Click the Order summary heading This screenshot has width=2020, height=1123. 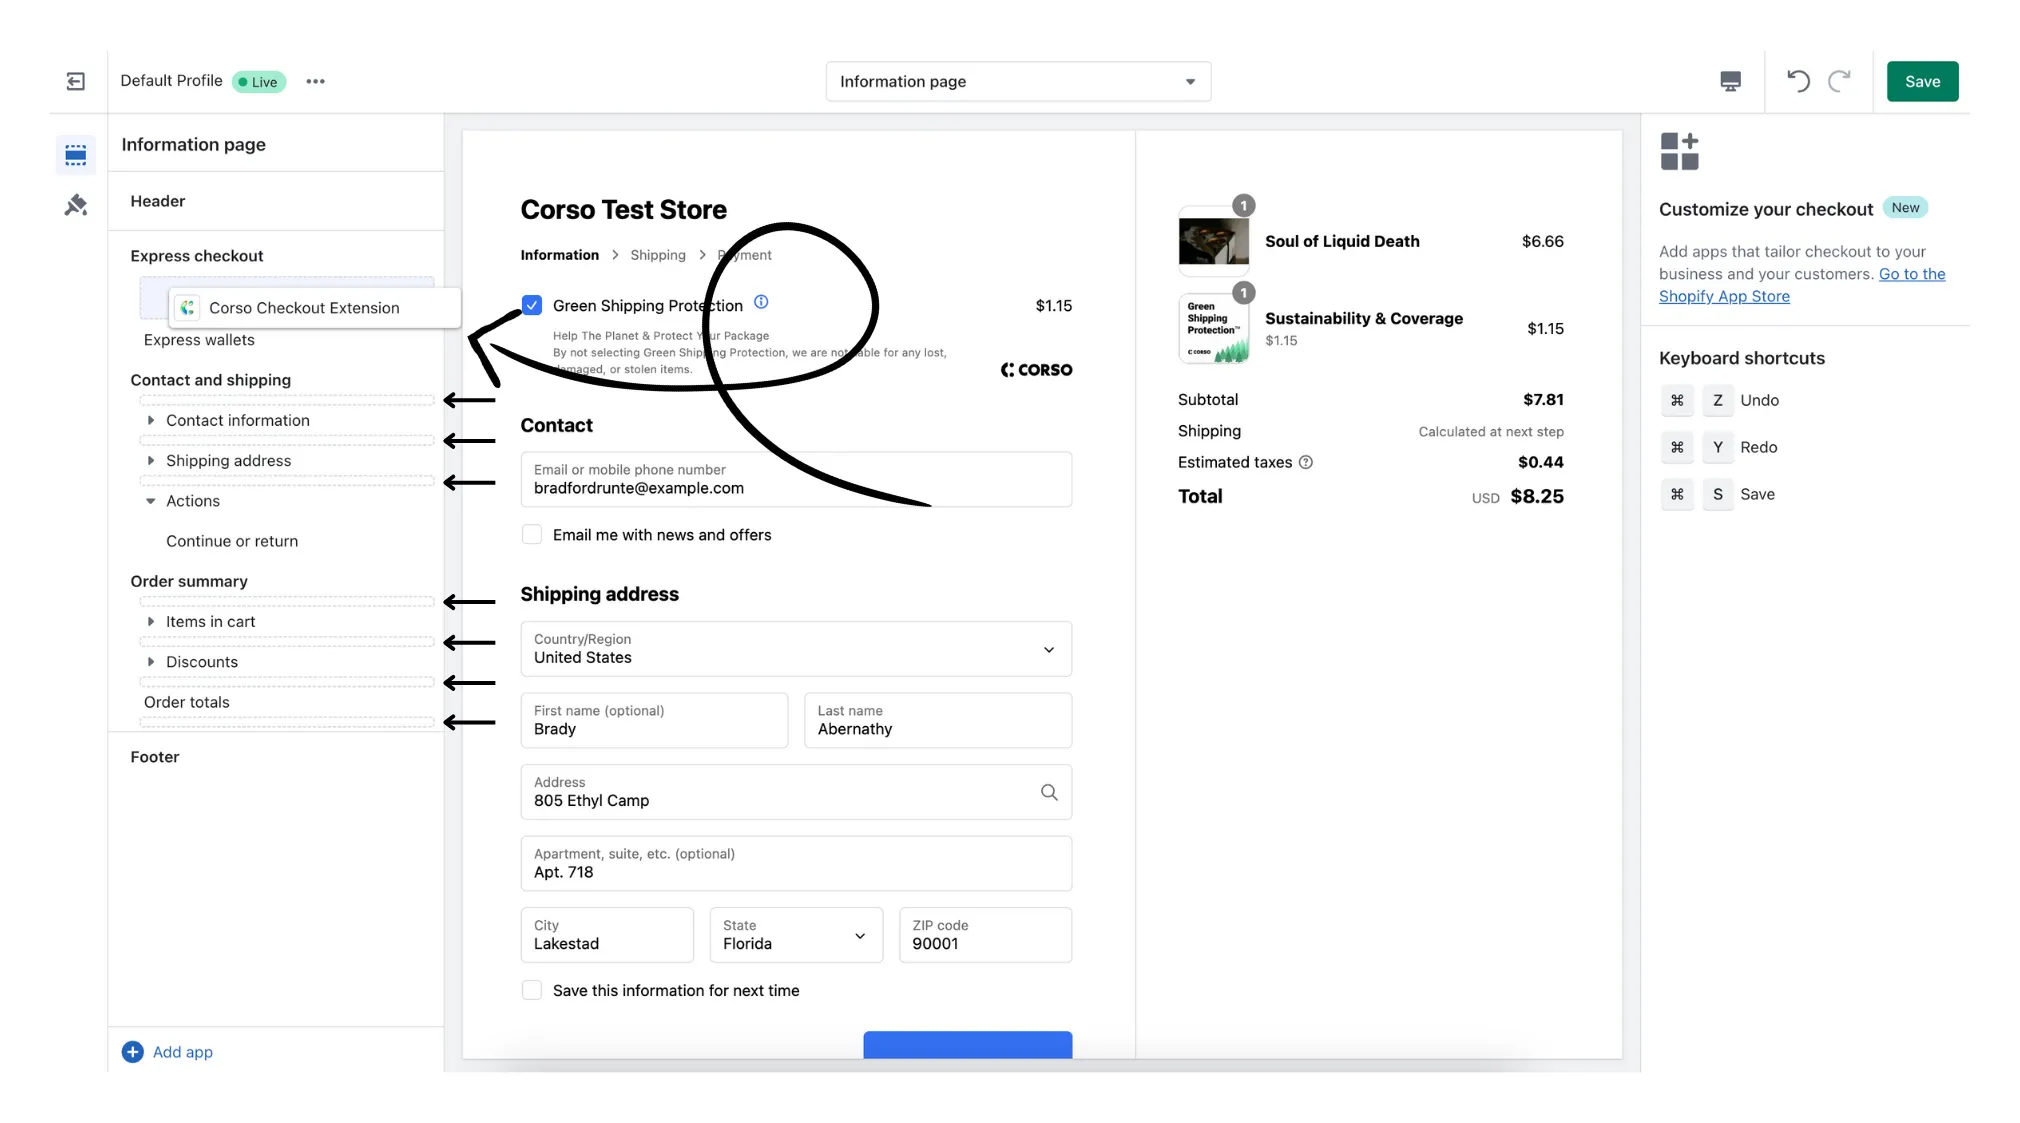click(188, 581)
